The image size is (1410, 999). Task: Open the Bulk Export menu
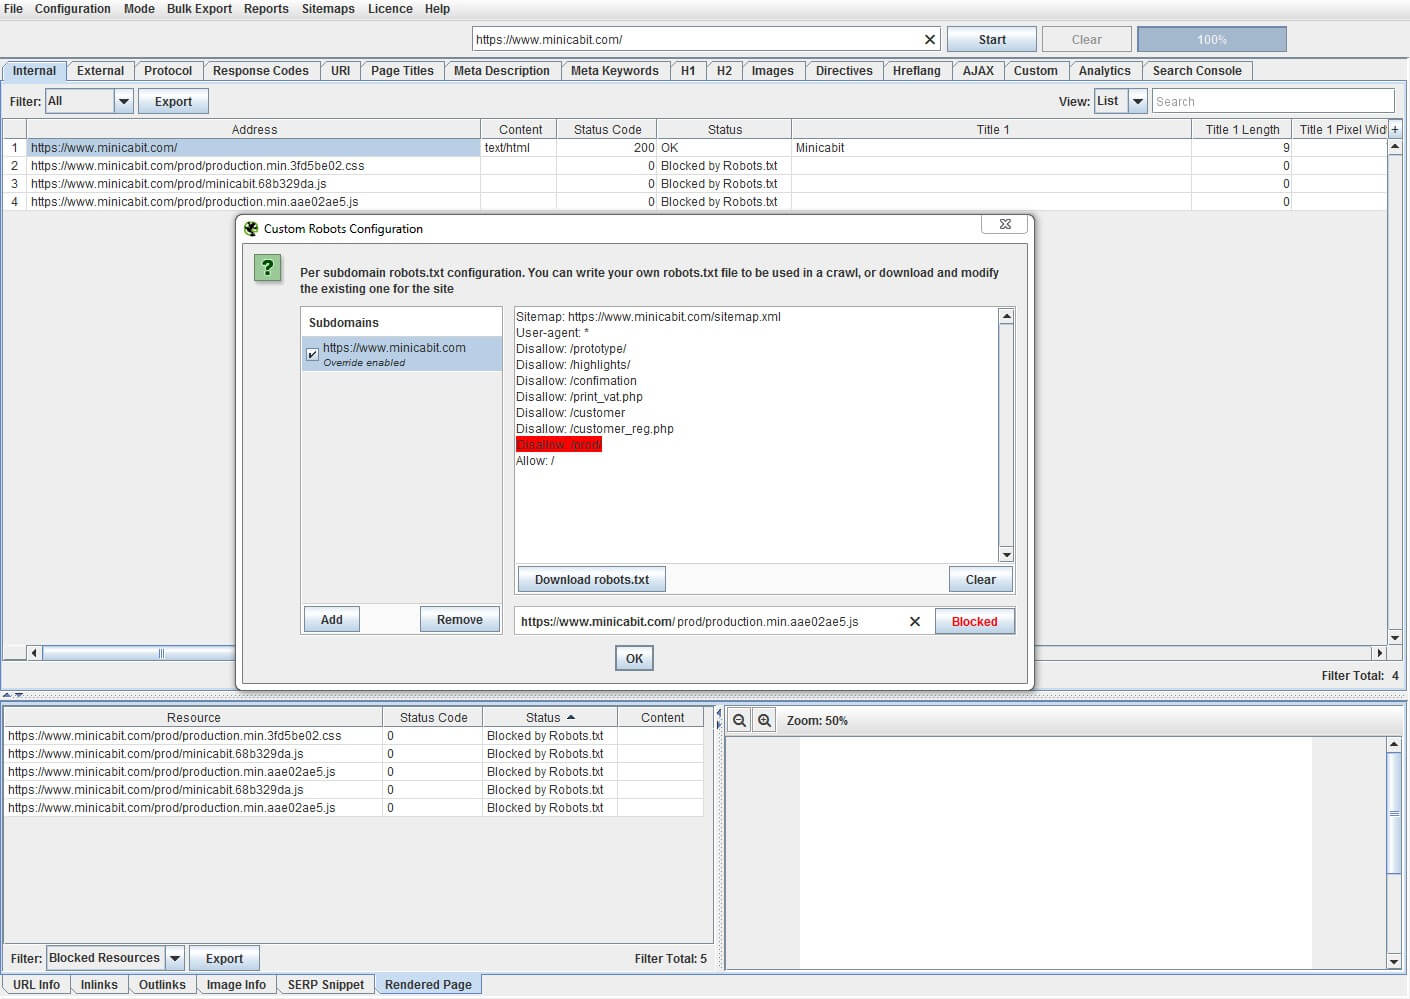click(199, 9)
